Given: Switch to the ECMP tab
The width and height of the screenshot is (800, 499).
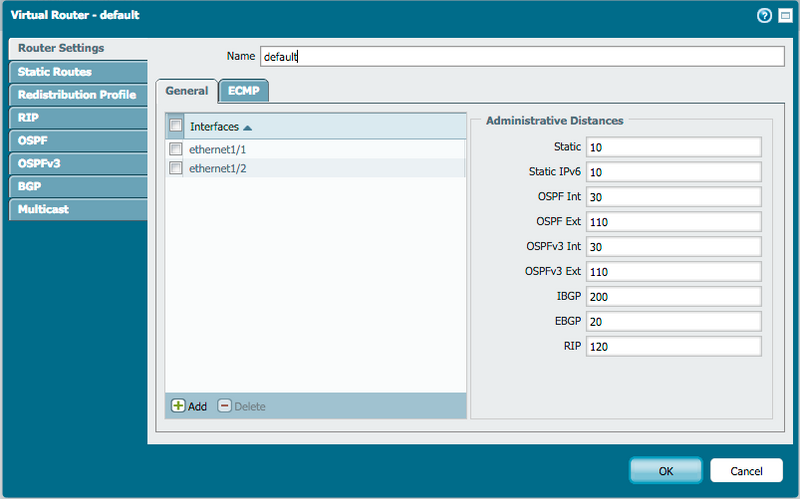Looking at the screenshot, I should click(243, 90).
